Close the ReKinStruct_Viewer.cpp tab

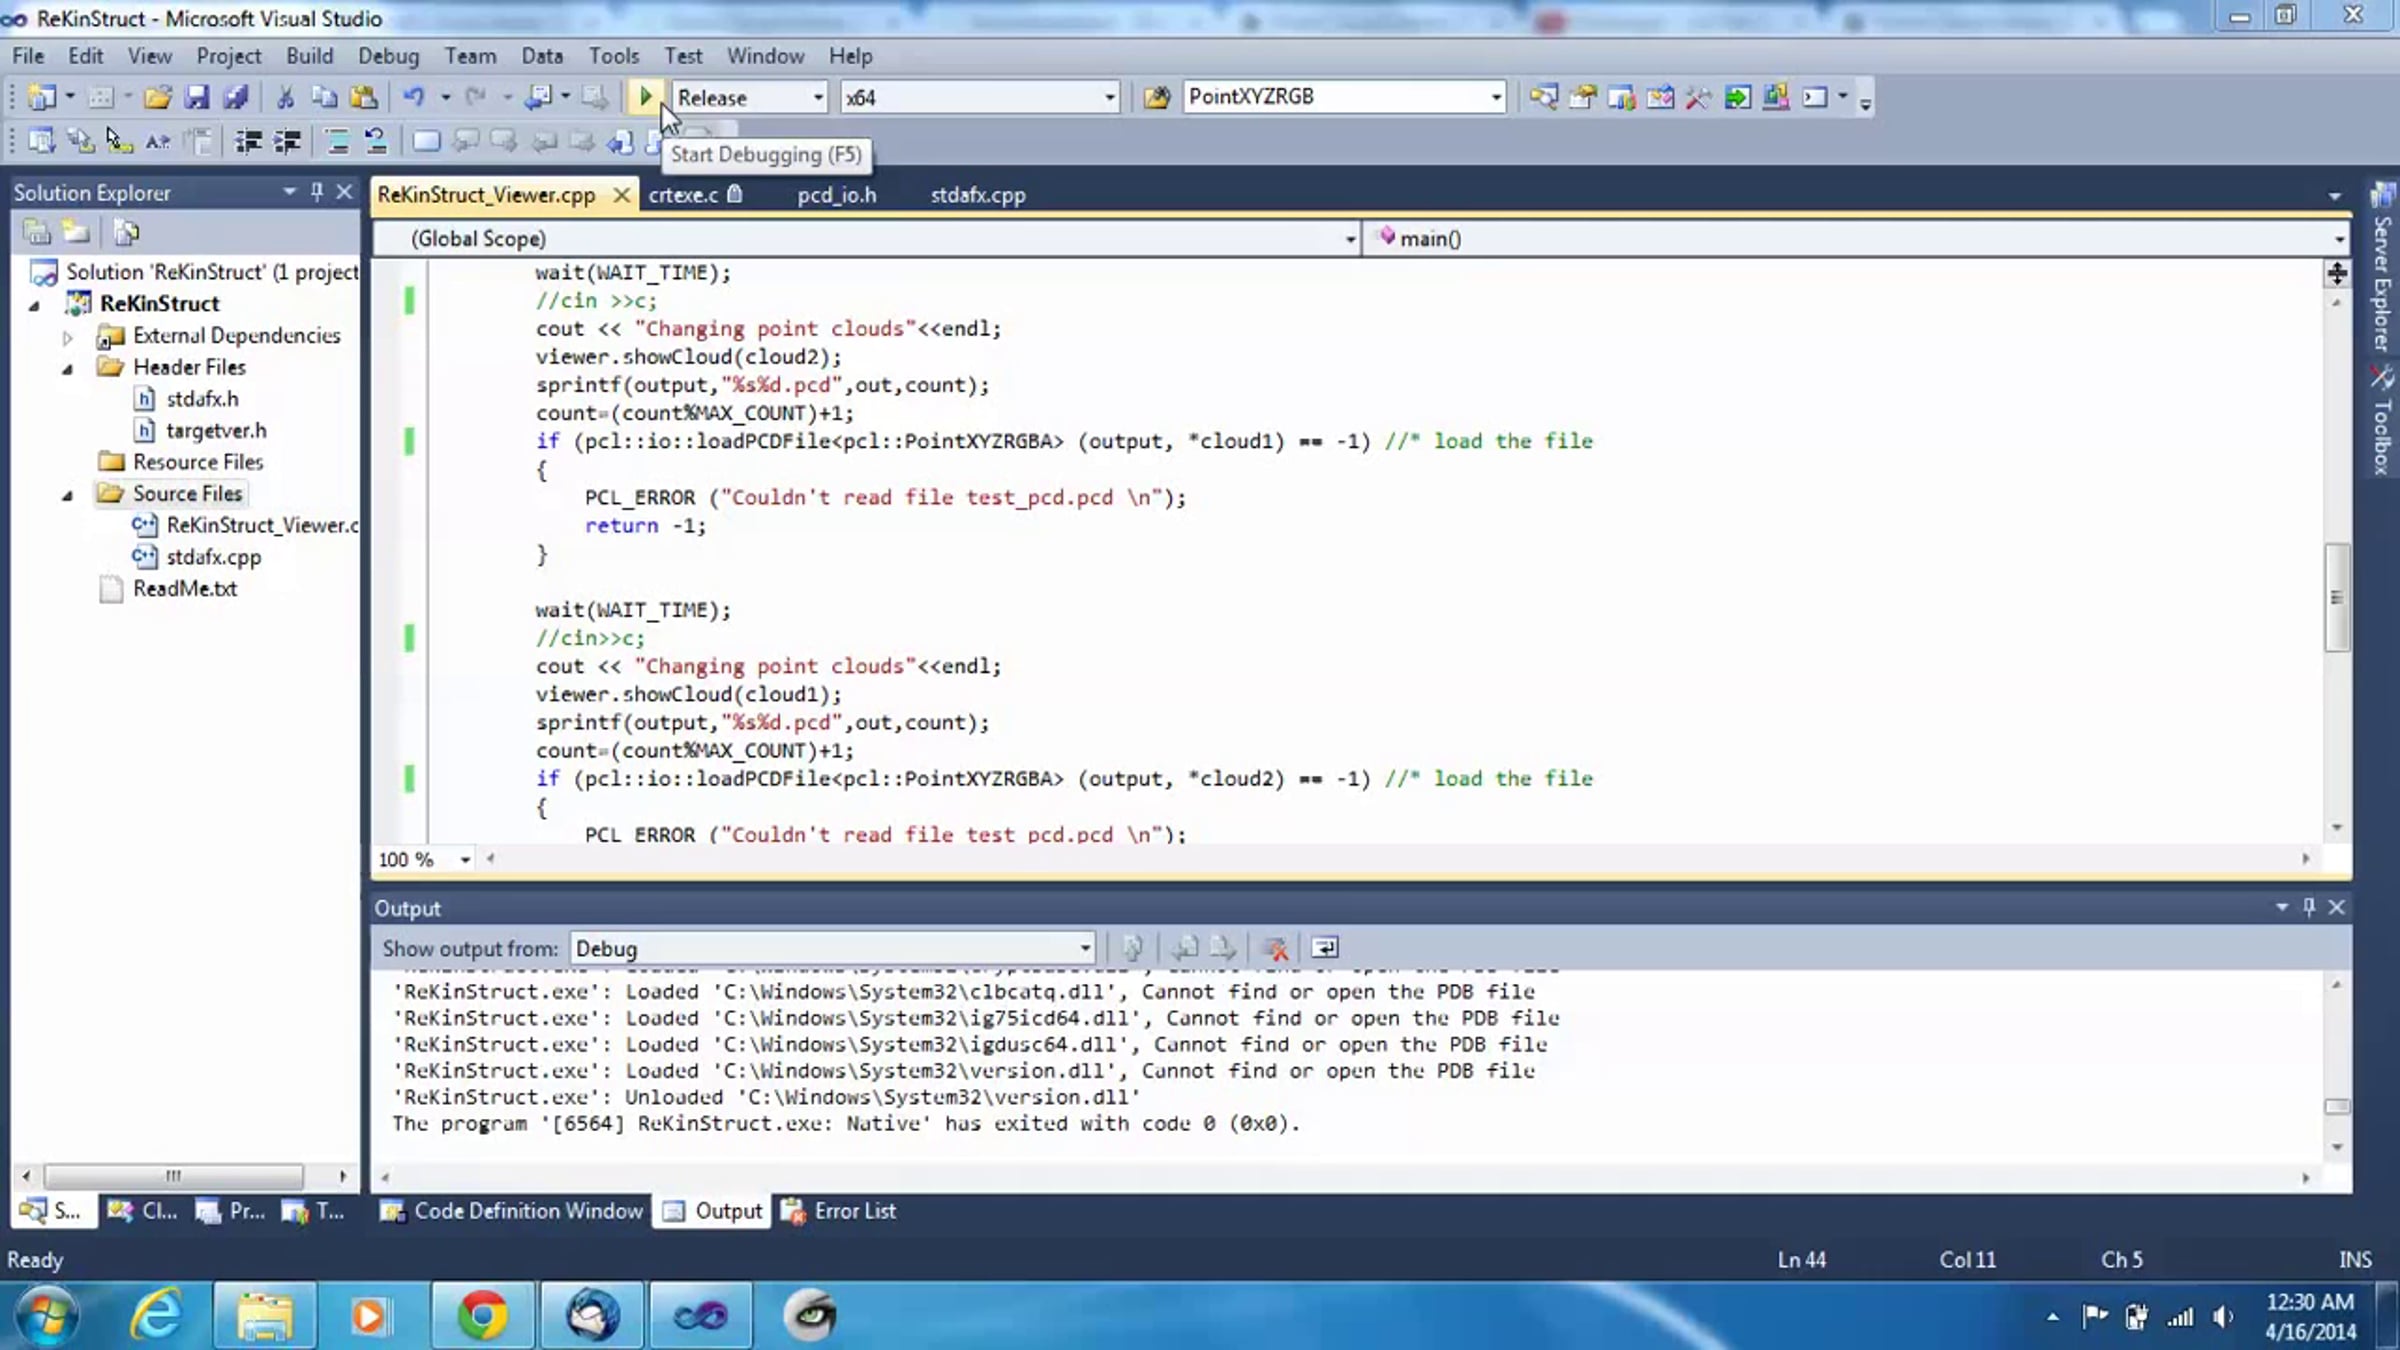(621, 195)
